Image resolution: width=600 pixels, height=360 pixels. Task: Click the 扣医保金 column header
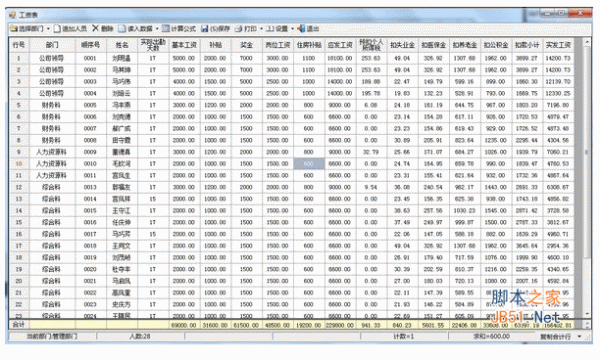tap(434, 45)
